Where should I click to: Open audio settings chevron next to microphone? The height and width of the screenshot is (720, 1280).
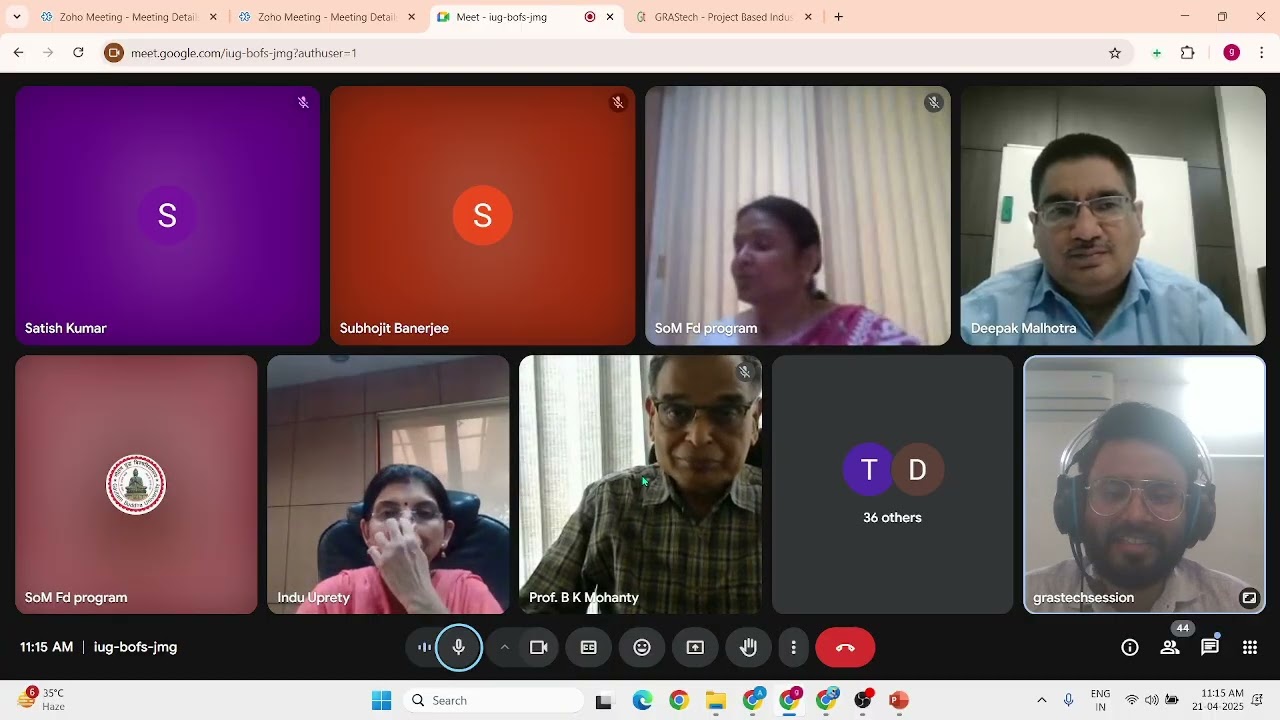click(x=505, y=647)
